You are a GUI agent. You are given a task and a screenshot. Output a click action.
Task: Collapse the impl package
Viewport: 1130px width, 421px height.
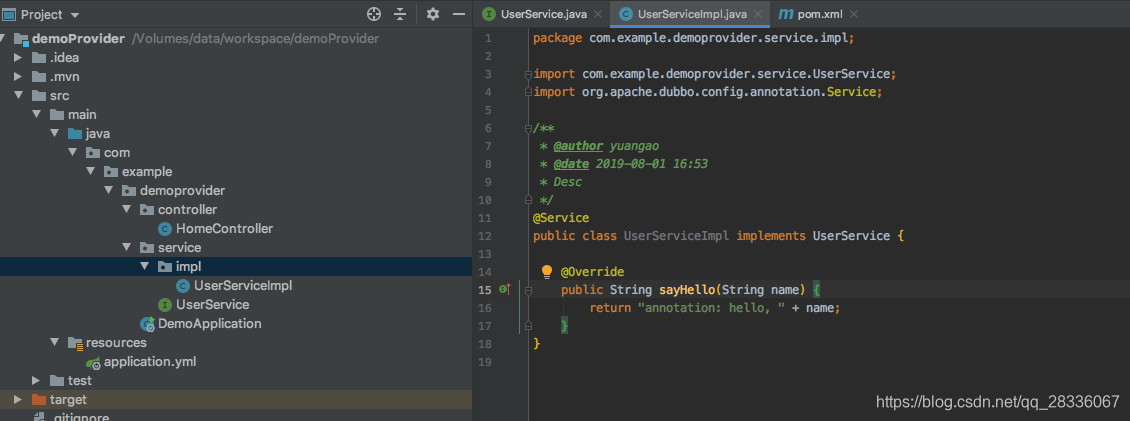pos(144,267)
